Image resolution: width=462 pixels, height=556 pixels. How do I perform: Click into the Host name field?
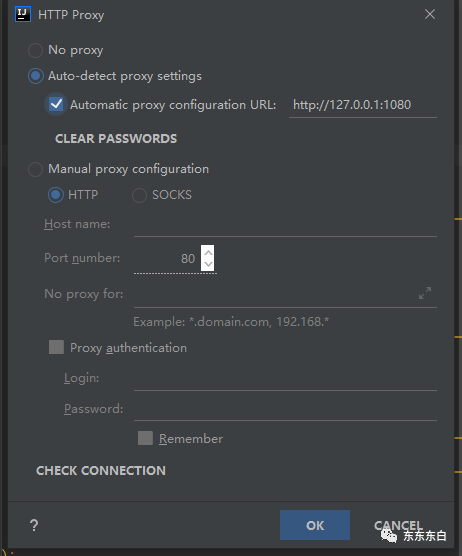[285, 225]
